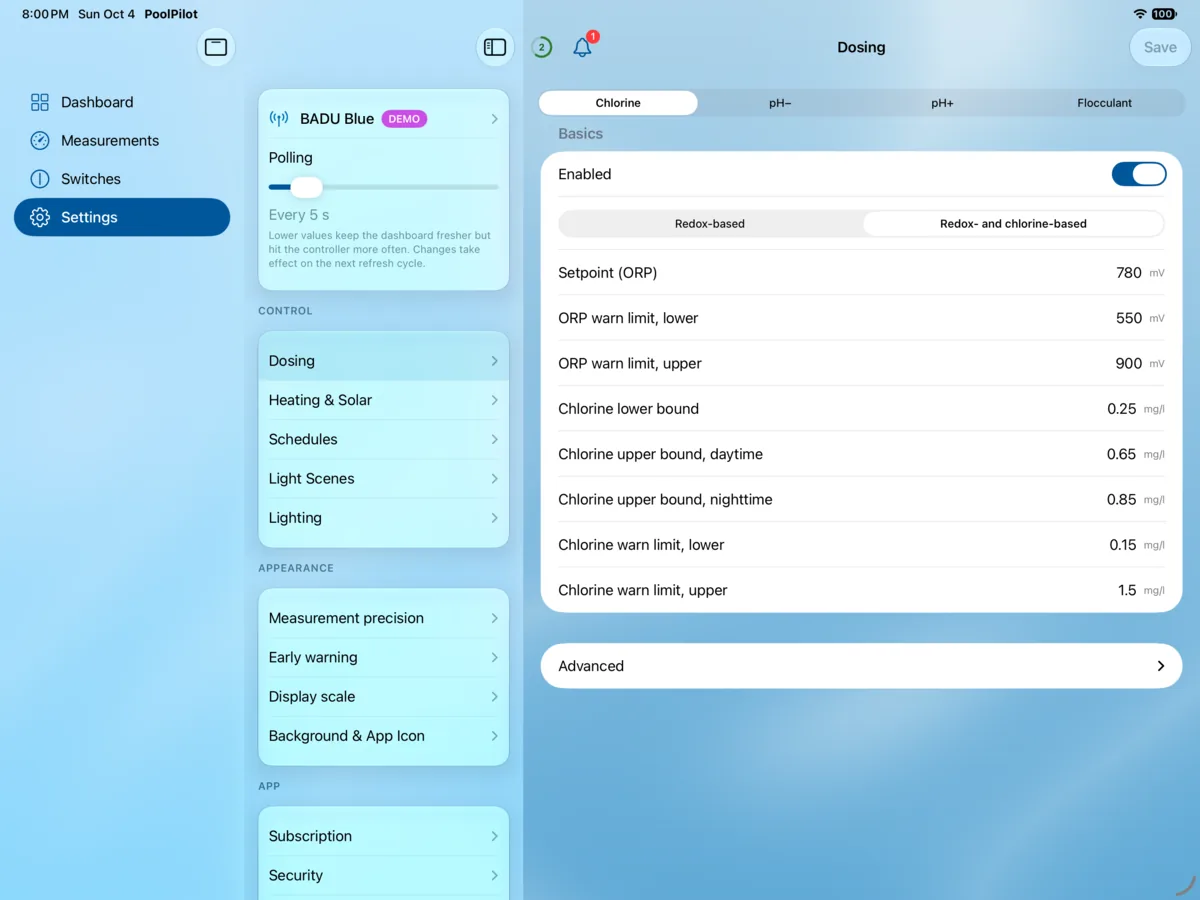1200x900 pixels.
Task: Tap the BADU Blue antenna signal icon
Action: [279, 118]
